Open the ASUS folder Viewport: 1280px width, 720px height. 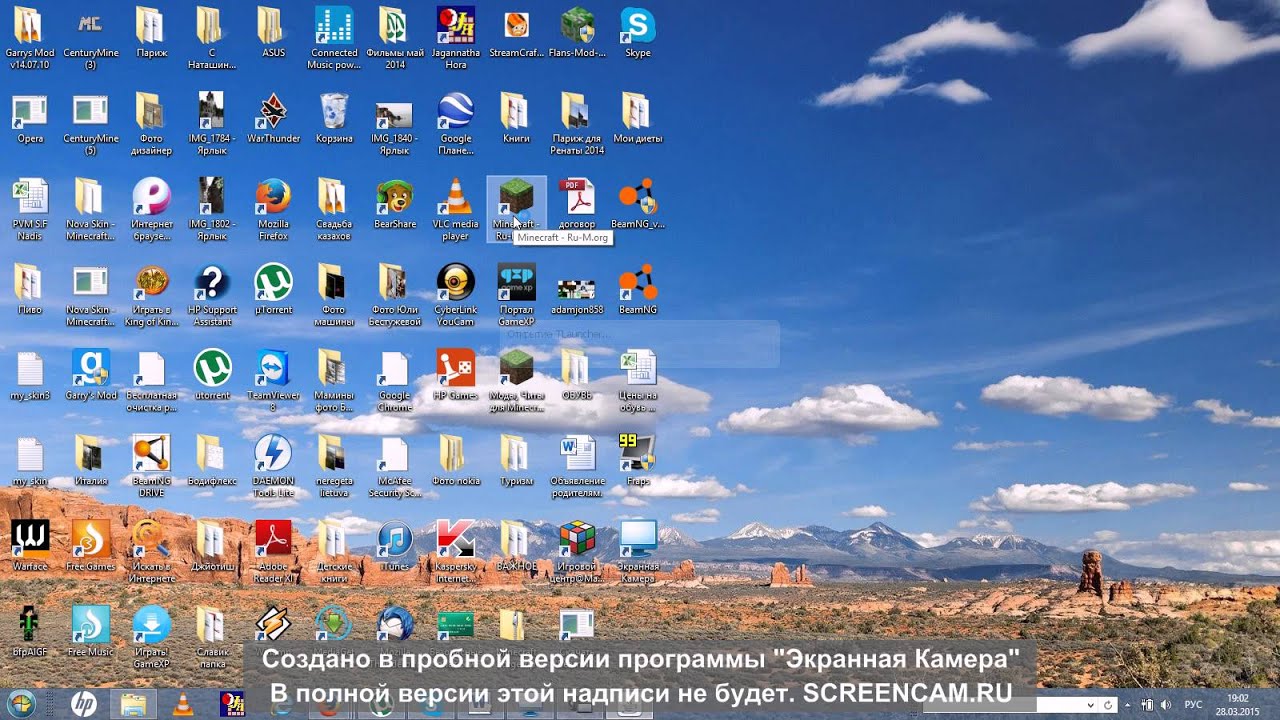point(274,32)
